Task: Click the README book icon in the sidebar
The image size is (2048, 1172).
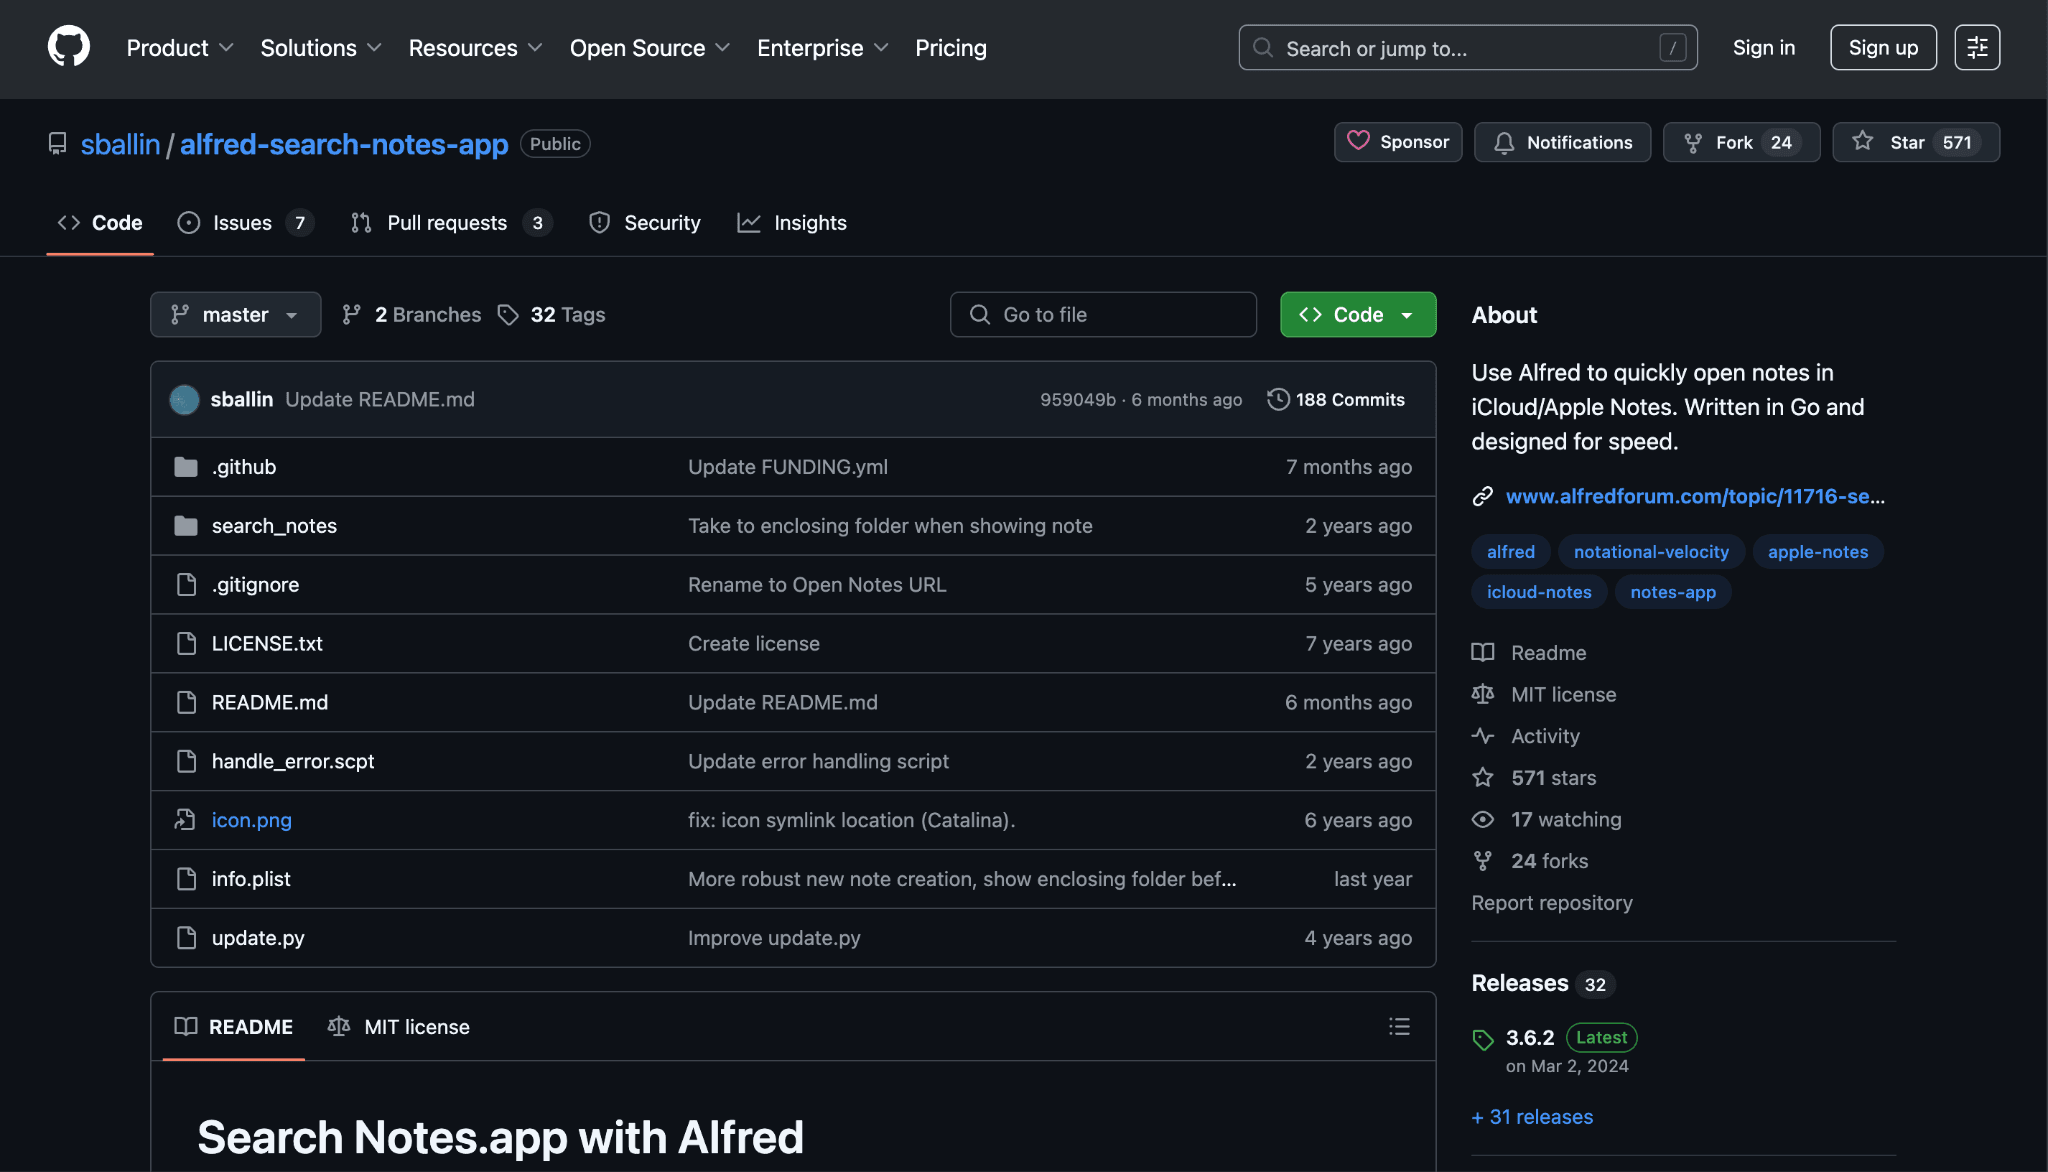Action: [1483, 652]
